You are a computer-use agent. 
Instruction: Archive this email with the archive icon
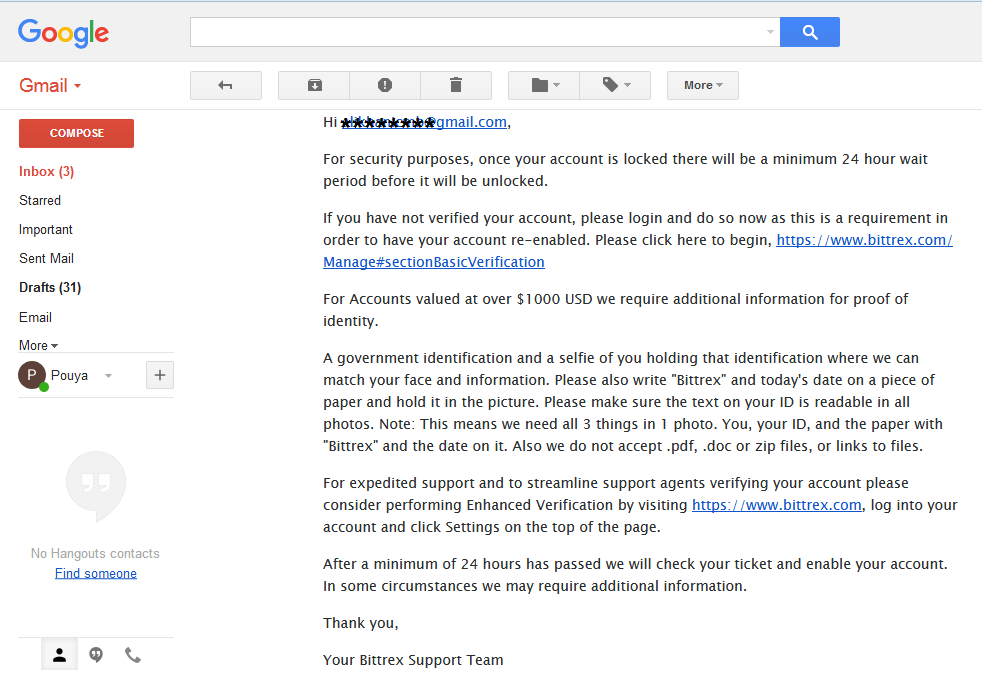coord(314,85)
